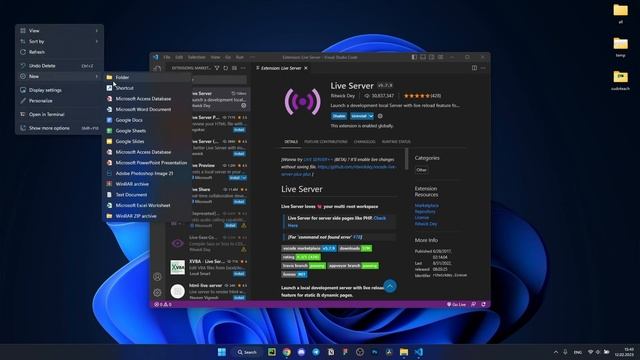This screenshot has width=640, height=360.
Task: Click Undo Delete in the context menu
Action: click(x=59, y=66)
